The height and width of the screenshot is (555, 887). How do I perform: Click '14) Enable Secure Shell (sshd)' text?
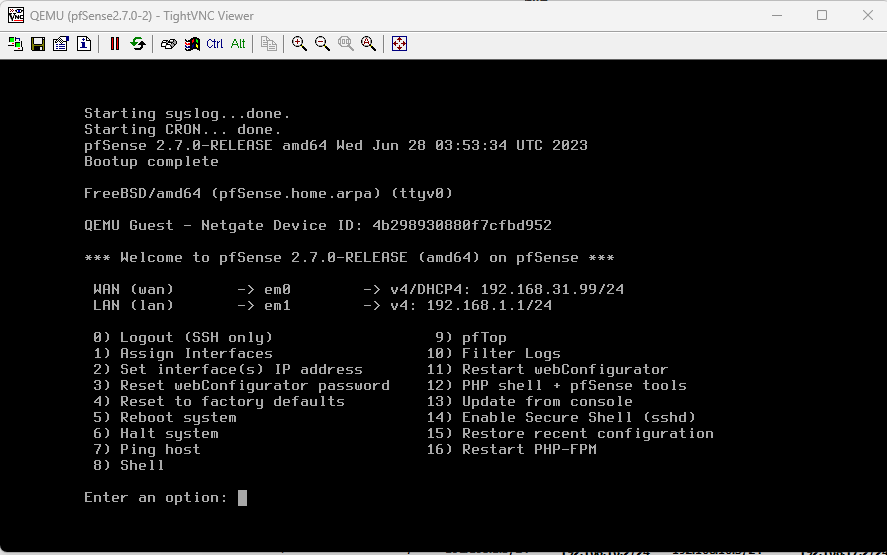(561, 418)
